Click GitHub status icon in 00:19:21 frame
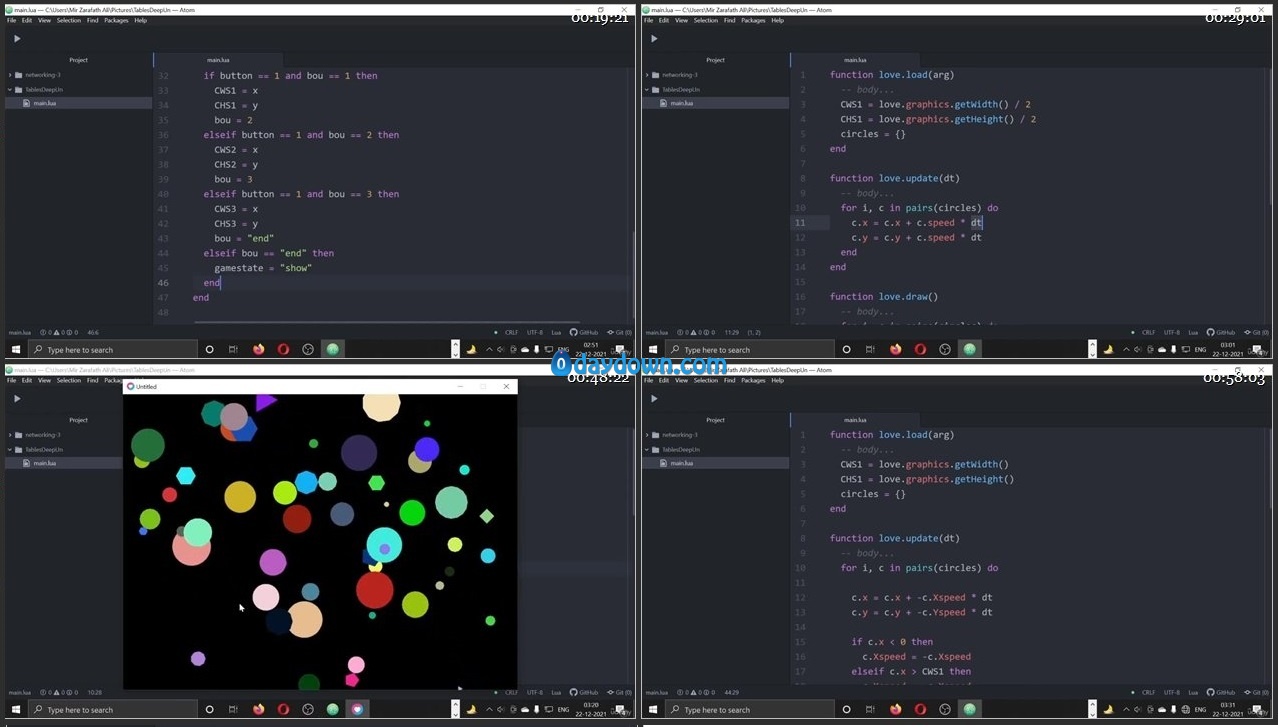Viewport: 1278px width, 727px height. click(584, 332)
